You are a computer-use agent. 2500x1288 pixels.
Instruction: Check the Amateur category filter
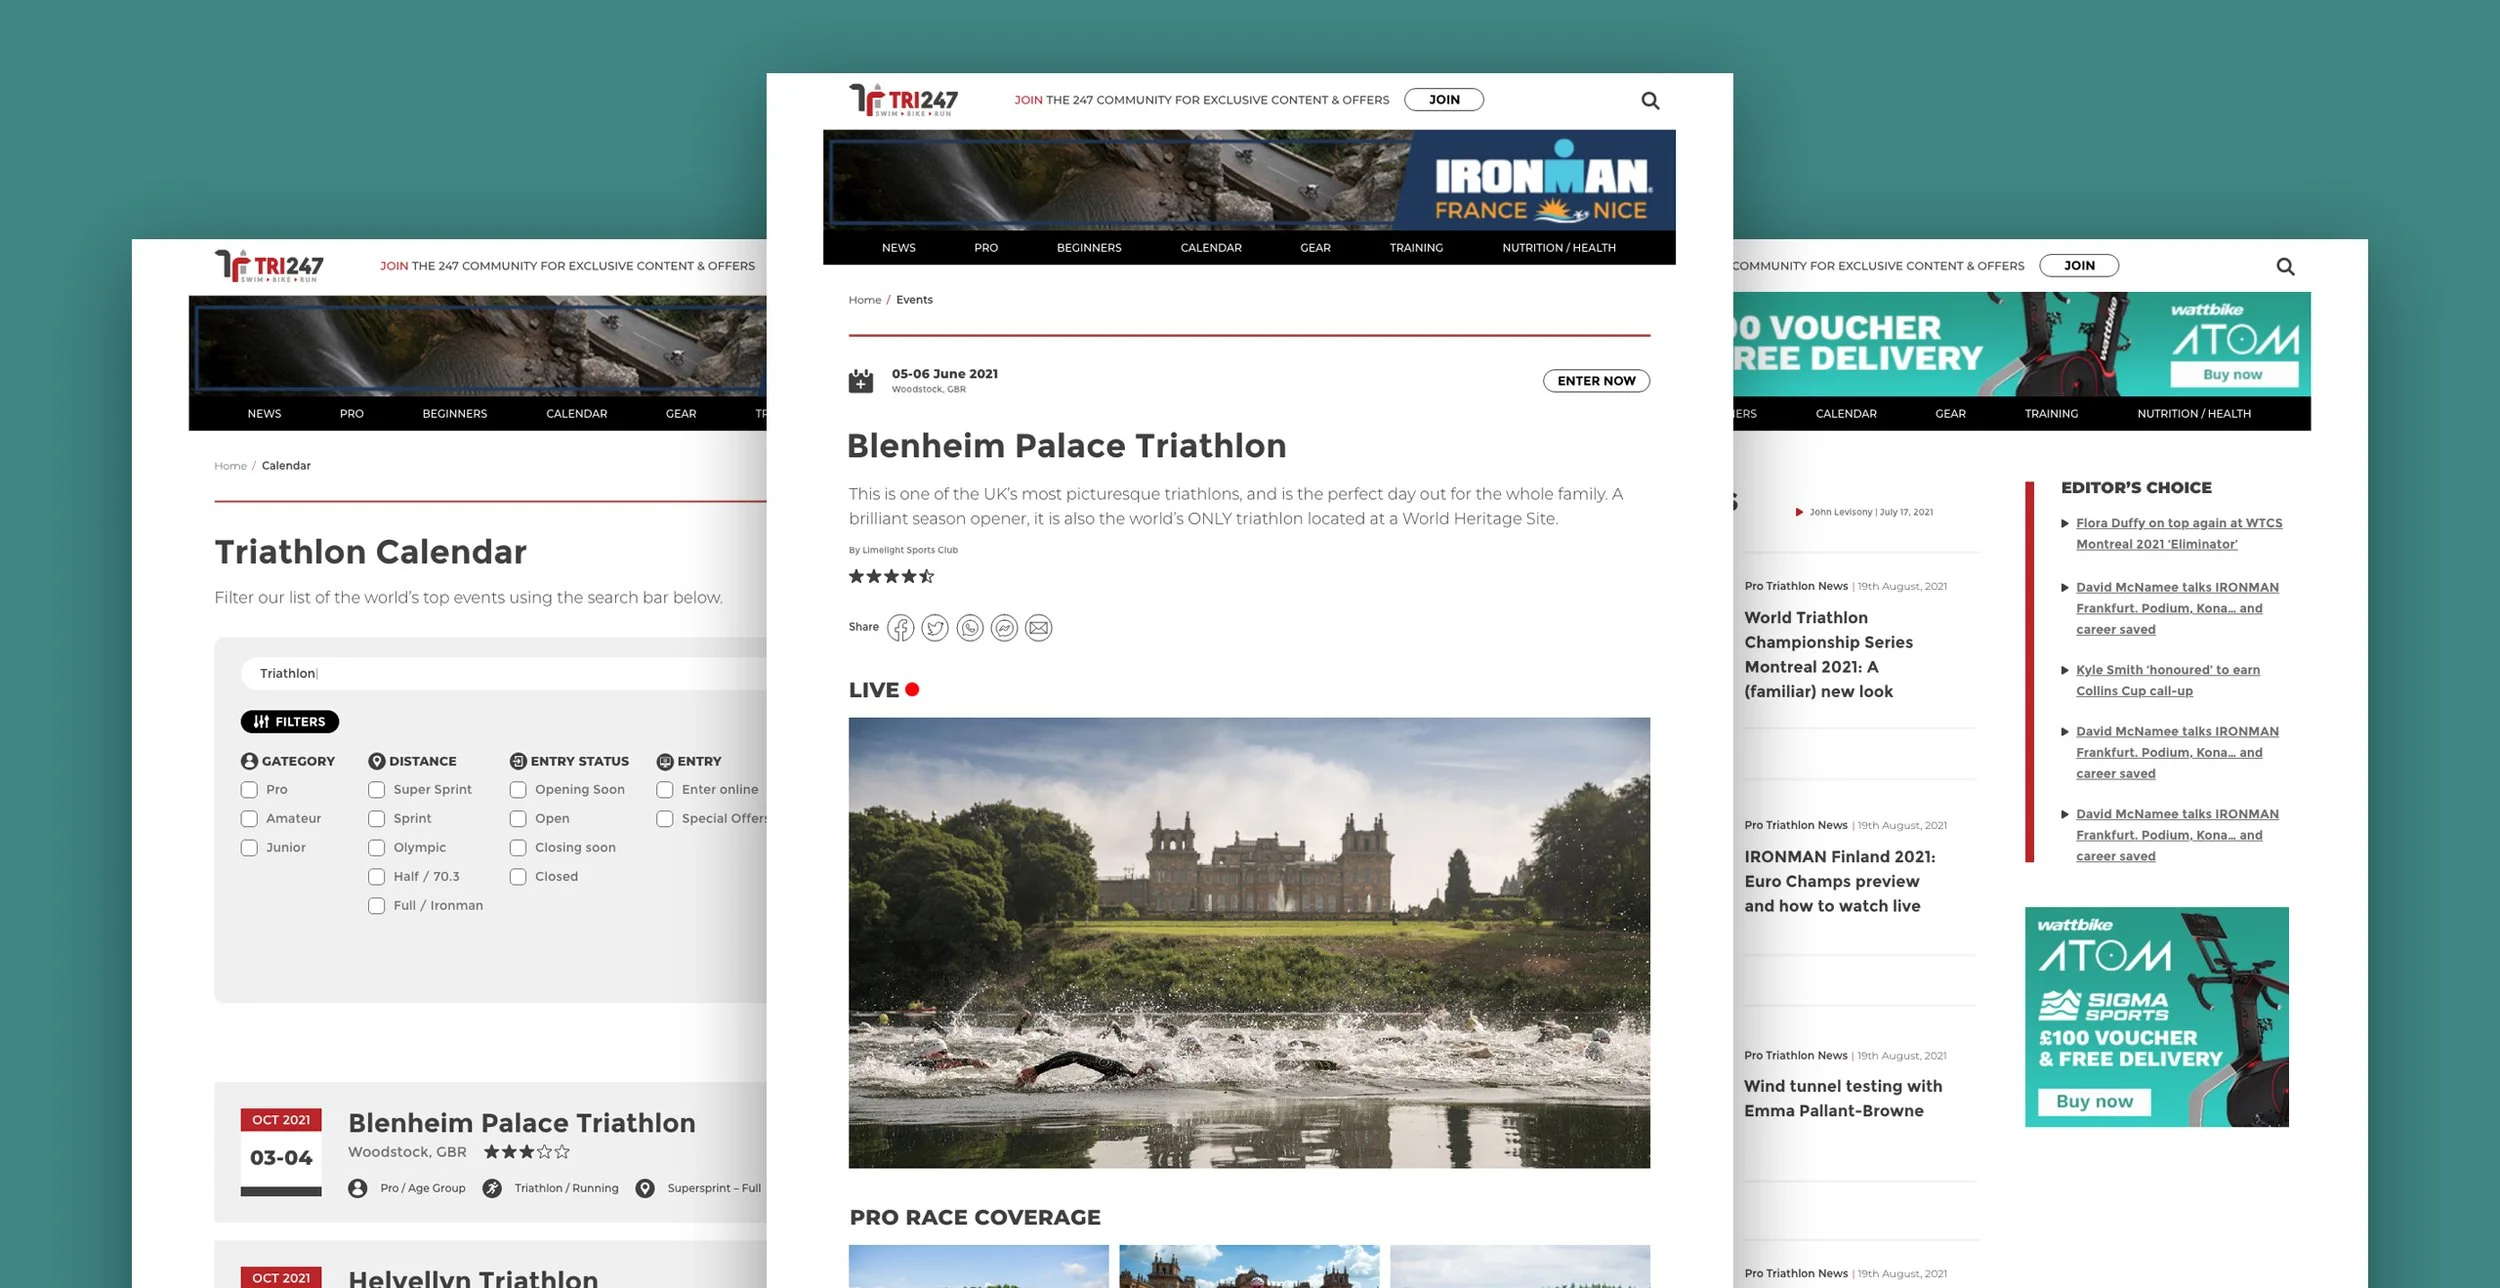tap(249, 819)
